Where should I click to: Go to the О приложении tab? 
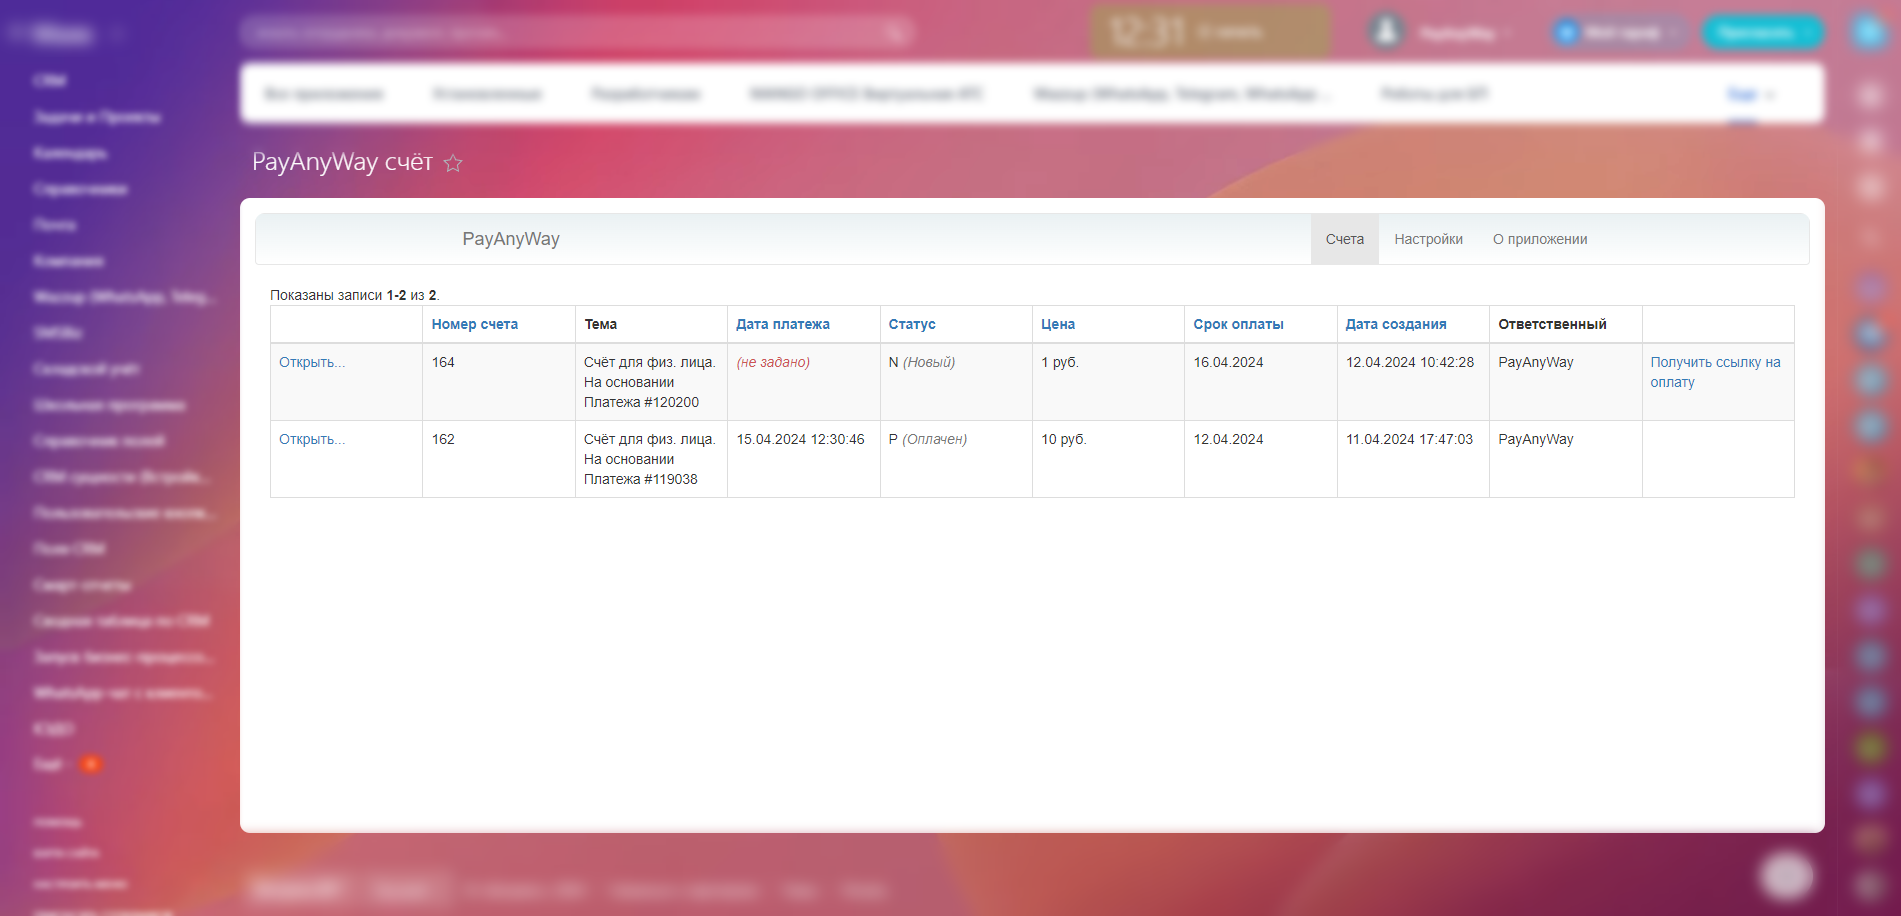coord(1539,239)
